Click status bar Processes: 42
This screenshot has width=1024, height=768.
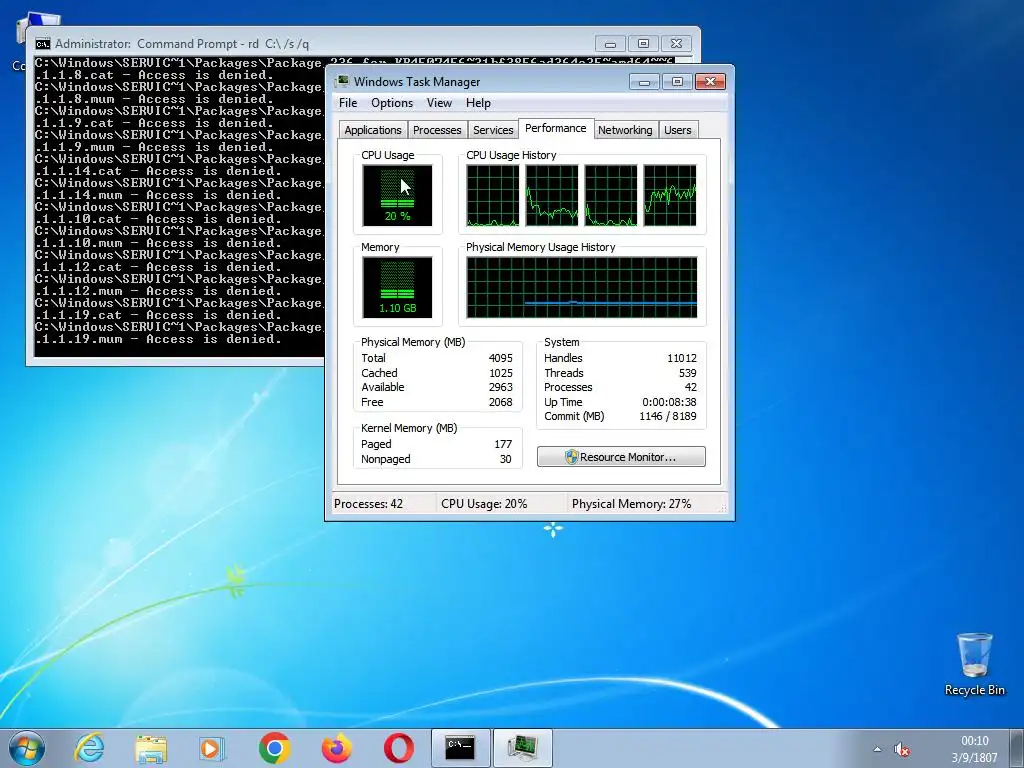368,504
